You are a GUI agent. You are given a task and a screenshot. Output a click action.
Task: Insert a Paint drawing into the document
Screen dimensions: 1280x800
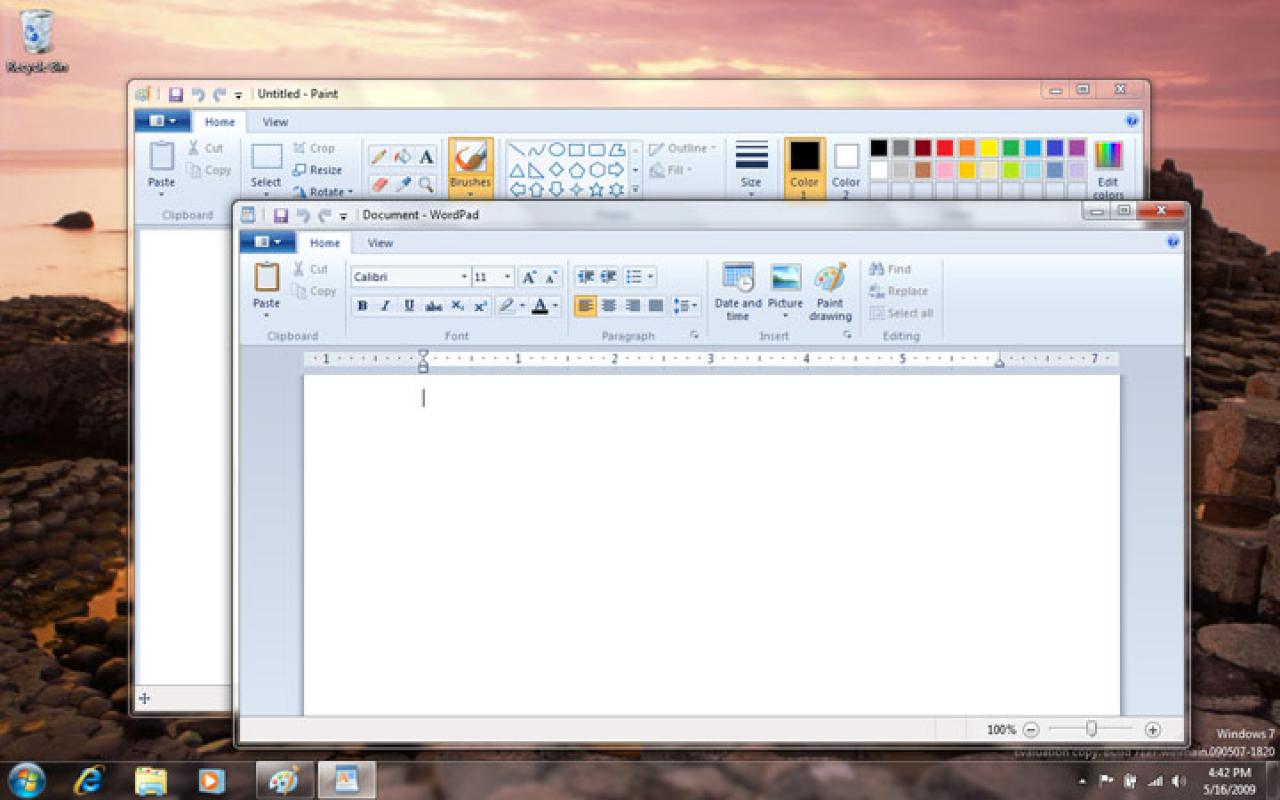coord(830,291)
